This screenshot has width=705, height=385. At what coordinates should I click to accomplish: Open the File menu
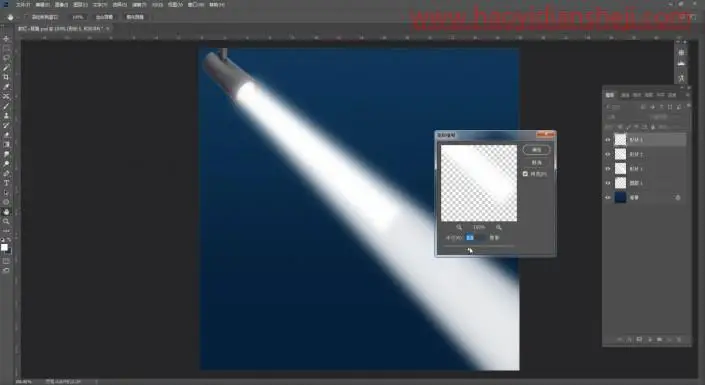[x=23, y=4]
